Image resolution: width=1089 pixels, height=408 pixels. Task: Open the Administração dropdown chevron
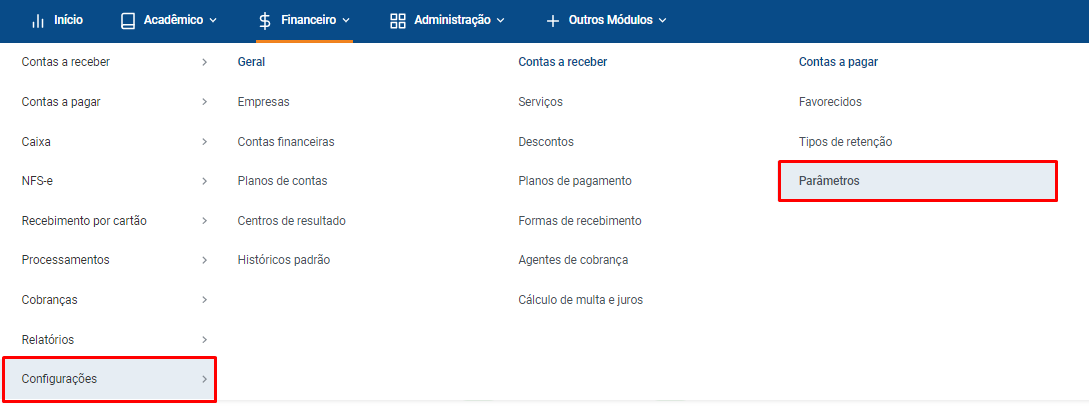pos(501,21)
